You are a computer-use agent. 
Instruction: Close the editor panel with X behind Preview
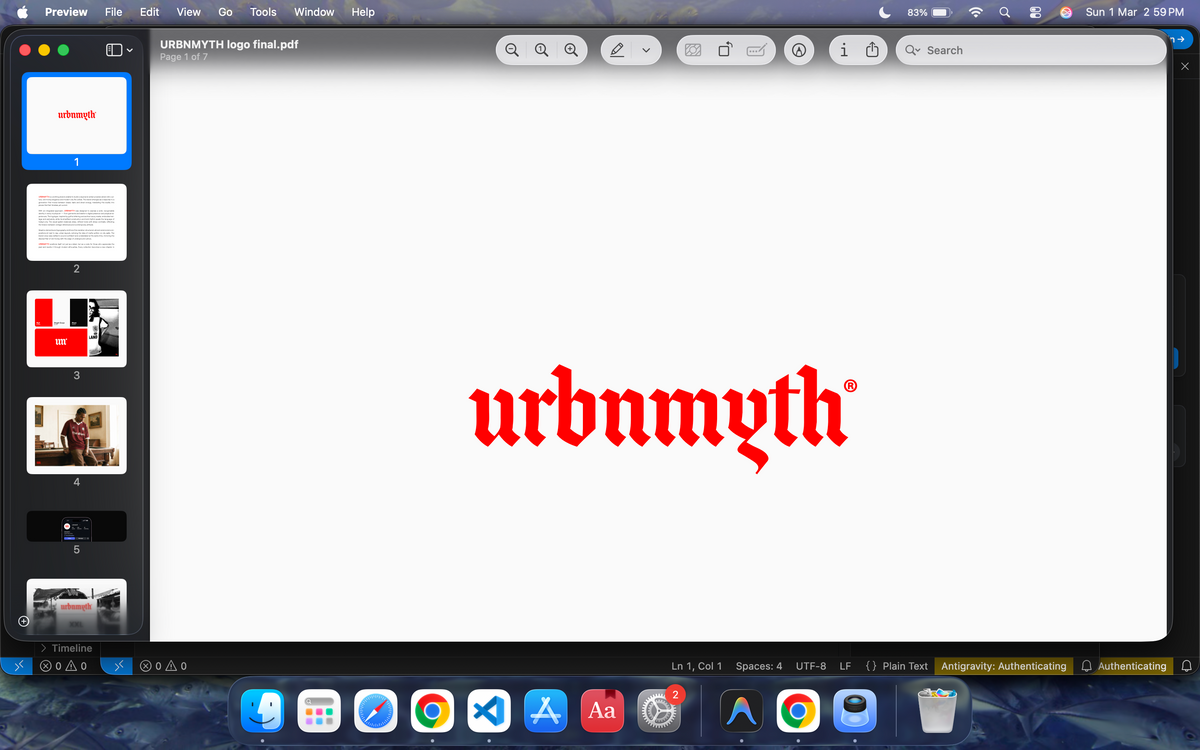(1185, 66)
